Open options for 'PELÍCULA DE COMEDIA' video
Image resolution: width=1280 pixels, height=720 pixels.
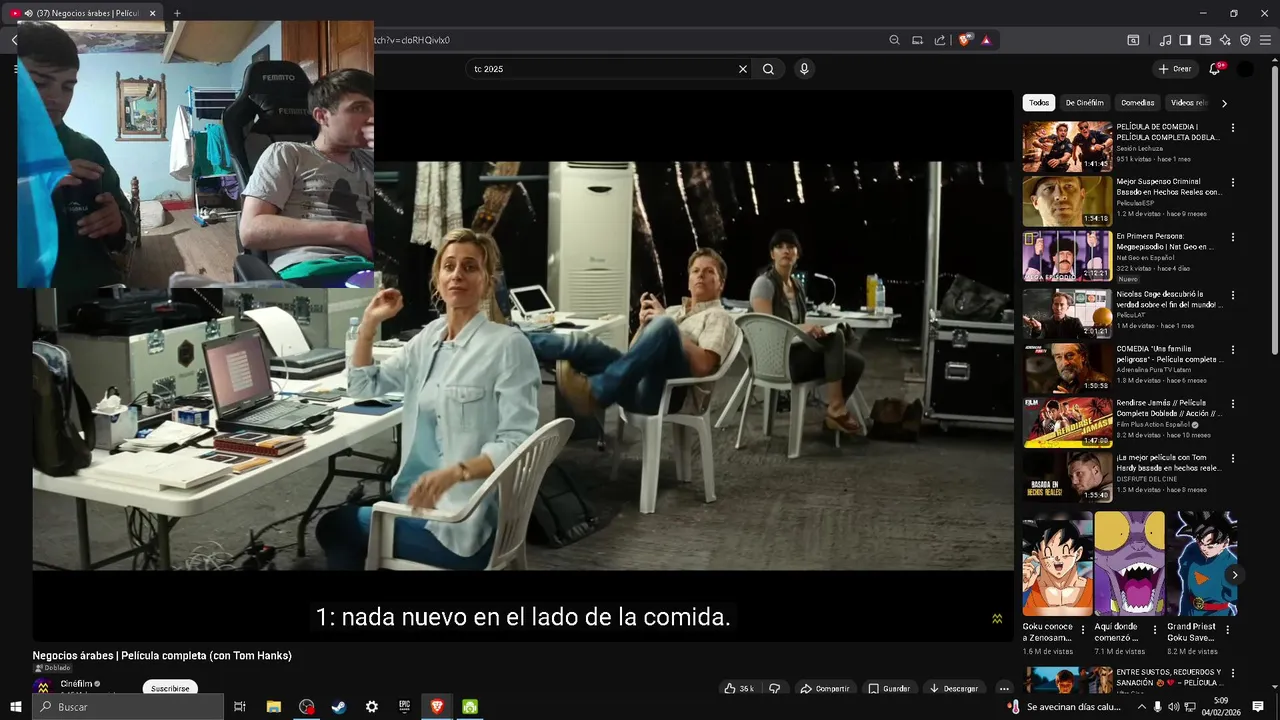(1233, 128)
